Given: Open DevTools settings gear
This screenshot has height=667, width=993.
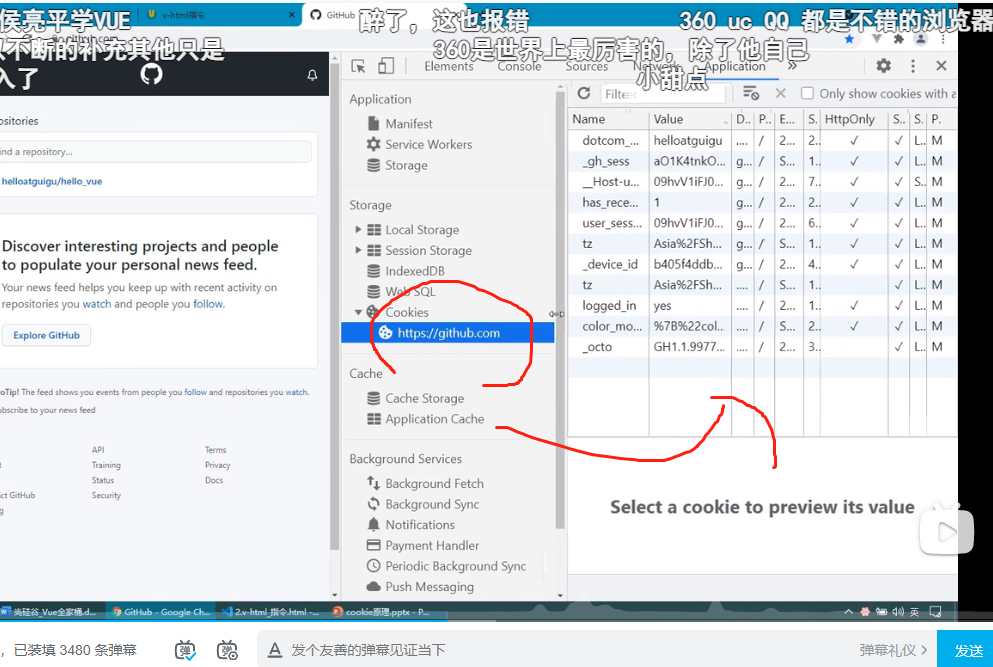Looking at the screenshot, I should (x=883, y=65).
